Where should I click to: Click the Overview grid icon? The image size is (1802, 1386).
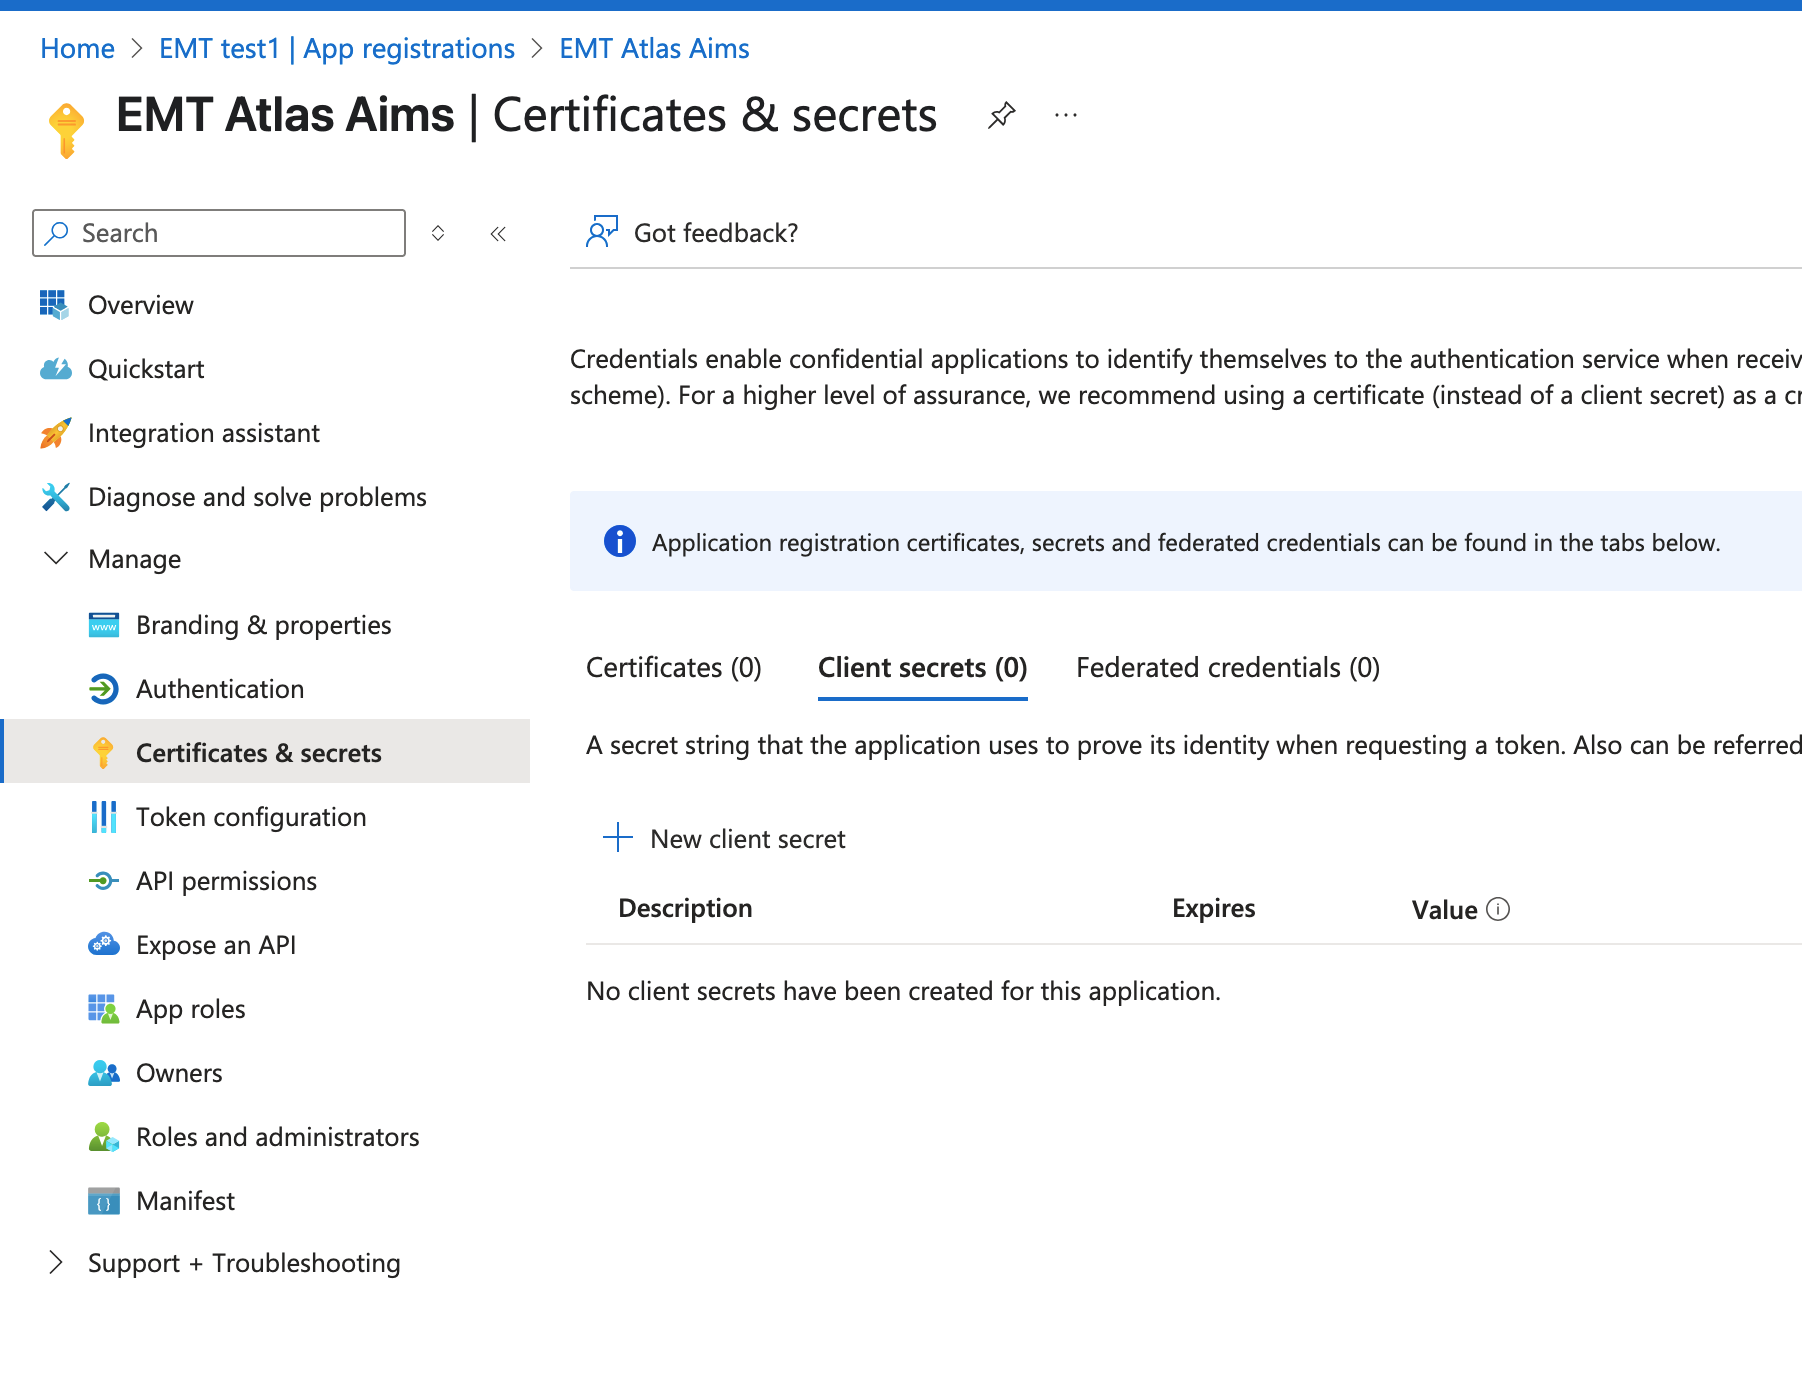coord(54,304)
